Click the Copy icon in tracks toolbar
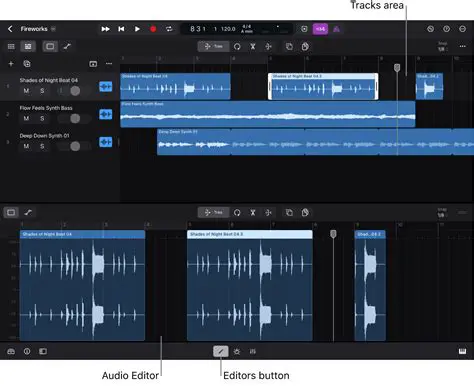The image size is (474, 386). (289, 46)
